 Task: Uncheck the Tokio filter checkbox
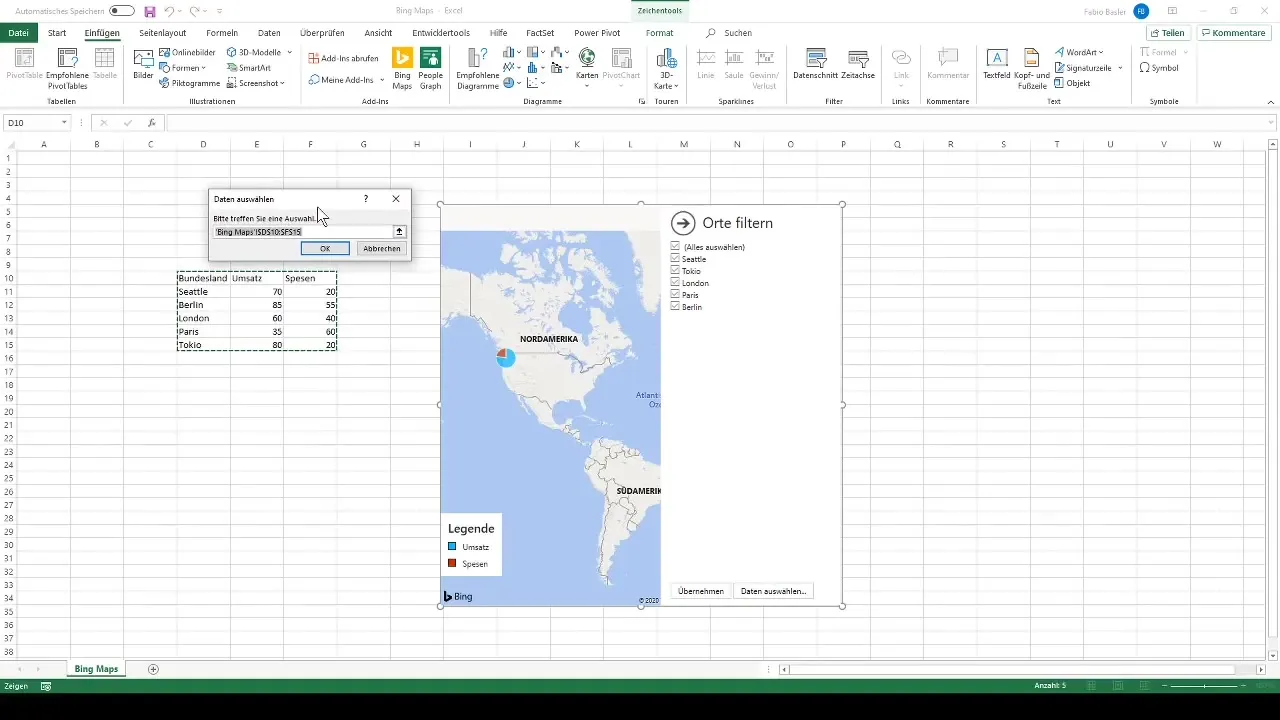click(x=676, y=270)
